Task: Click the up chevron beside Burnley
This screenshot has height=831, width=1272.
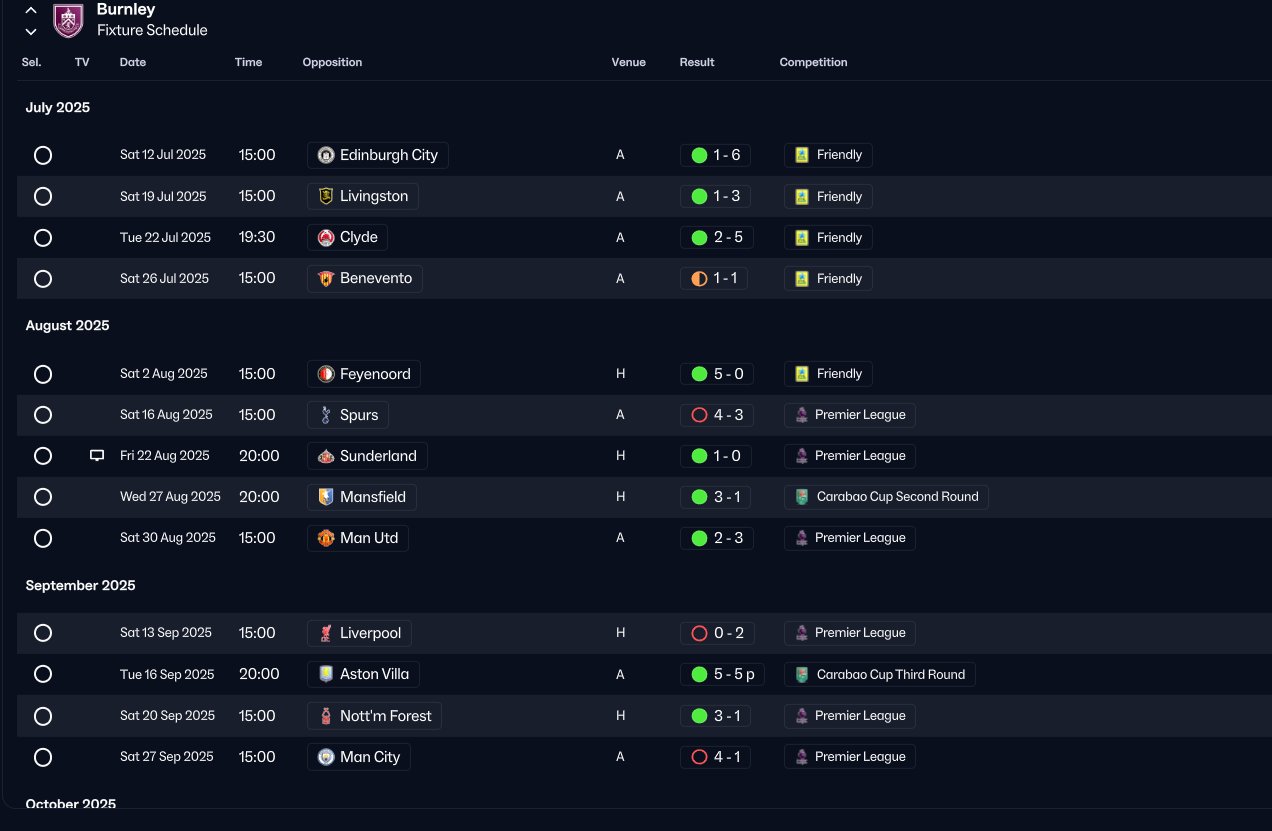Action: click(x=31, y=10)
